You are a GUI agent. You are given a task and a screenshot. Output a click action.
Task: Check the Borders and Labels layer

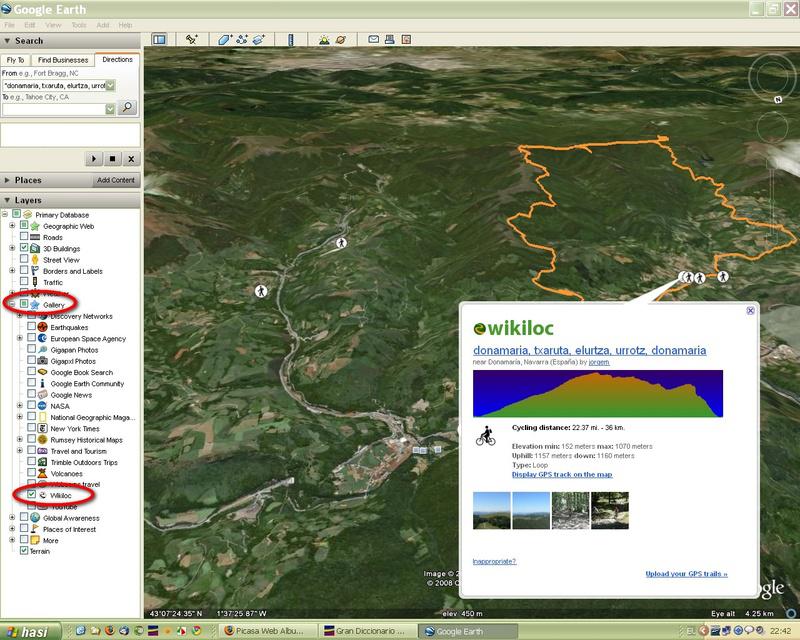pos(24,270)
